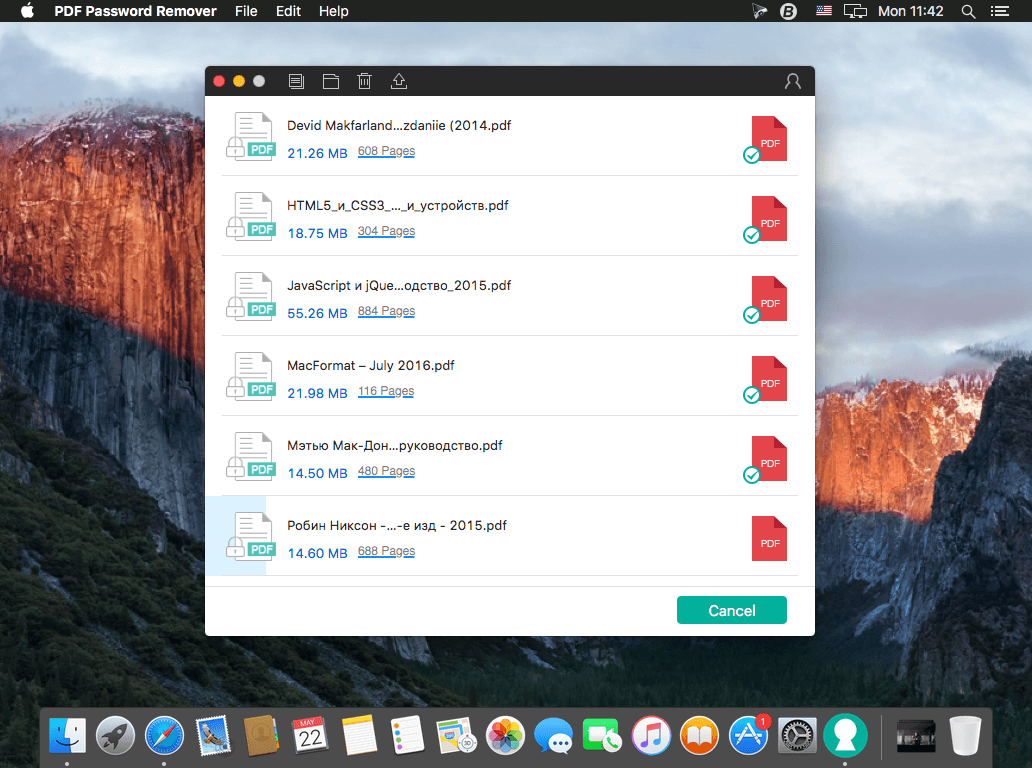Open the Apple menu
1032x768 pixels.
click(x=28, y=11)
